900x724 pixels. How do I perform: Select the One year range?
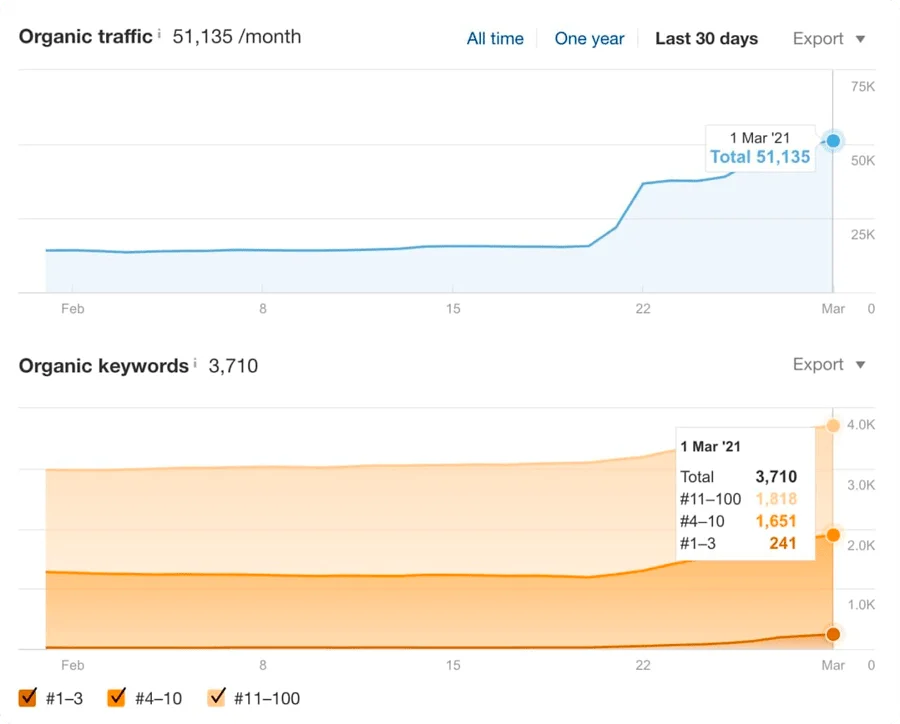click(x=589, y=39)
